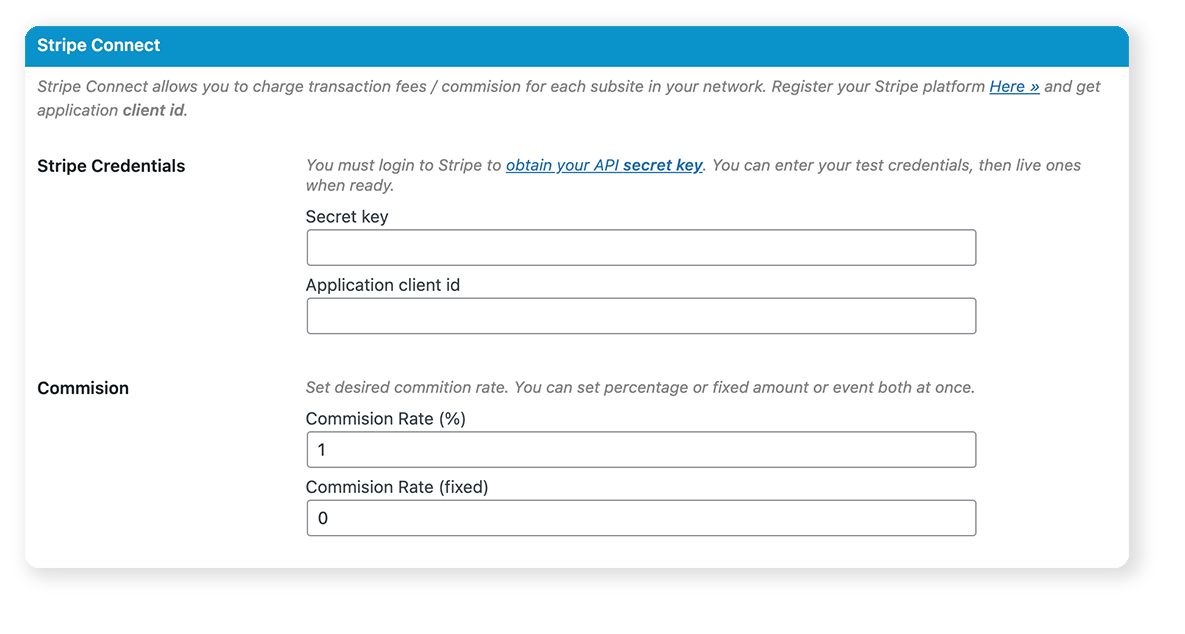Click the Commision Rate (%) input box
This screenshot has height=634, width=1185.
click(x=640, y=450)
